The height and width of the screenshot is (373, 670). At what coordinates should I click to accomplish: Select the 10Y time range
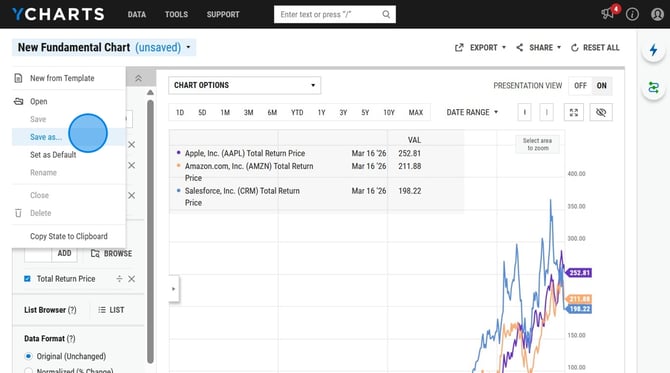pyautogui.click(x=389, y=112)
